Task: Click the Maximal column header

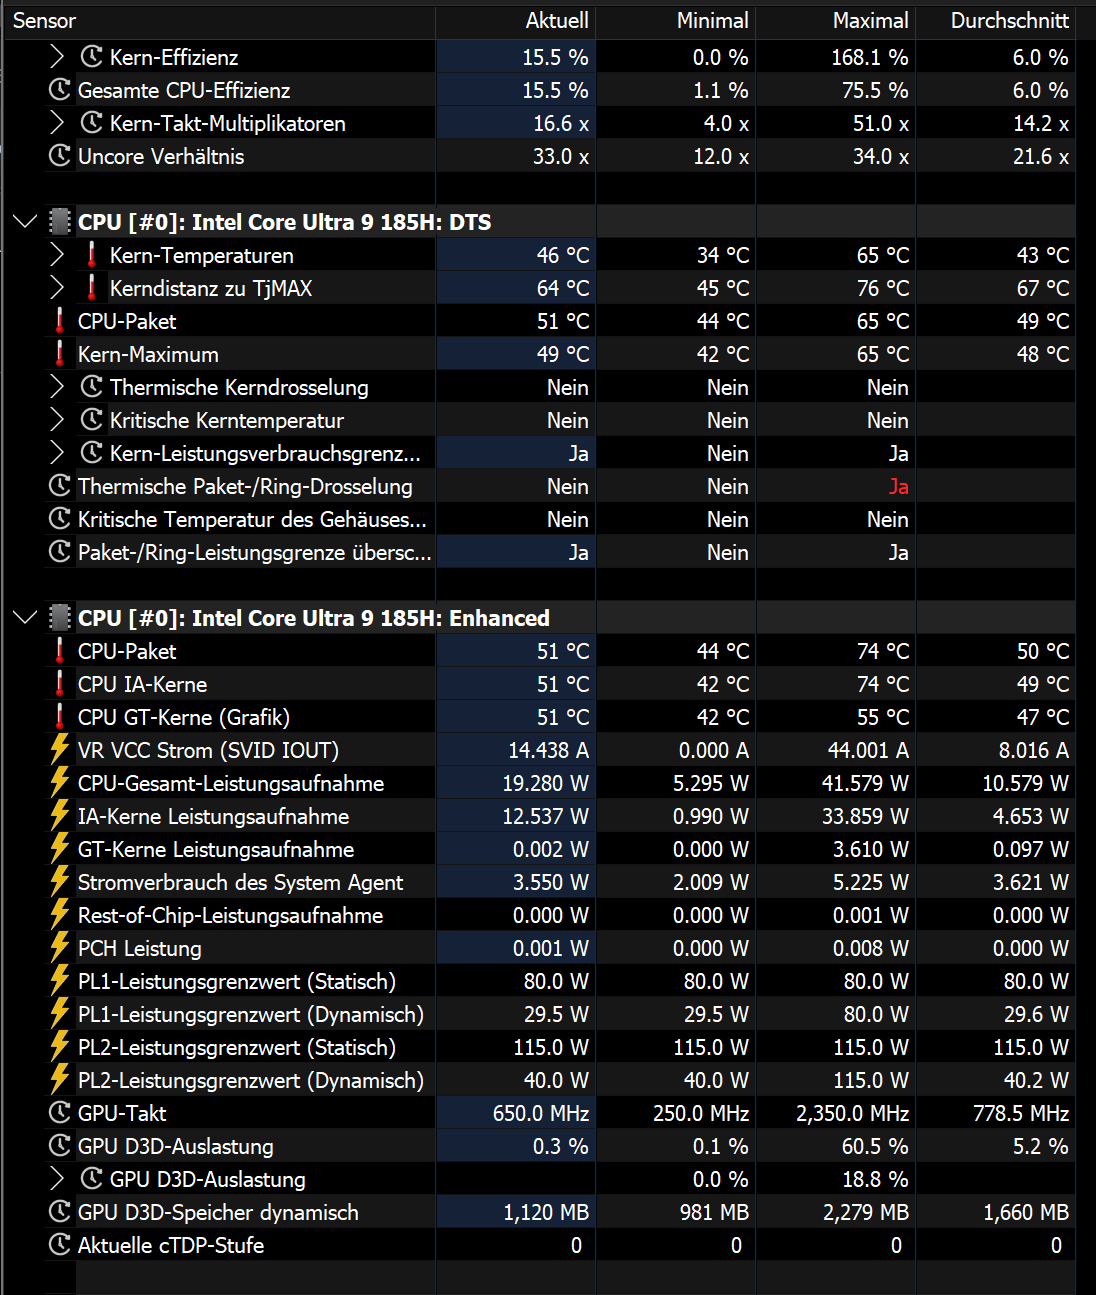Action: (871, 20)
